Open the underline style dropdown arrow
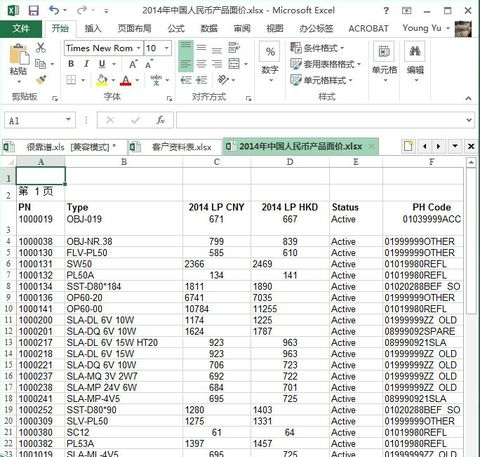The image size is (480, 457). 114,64
